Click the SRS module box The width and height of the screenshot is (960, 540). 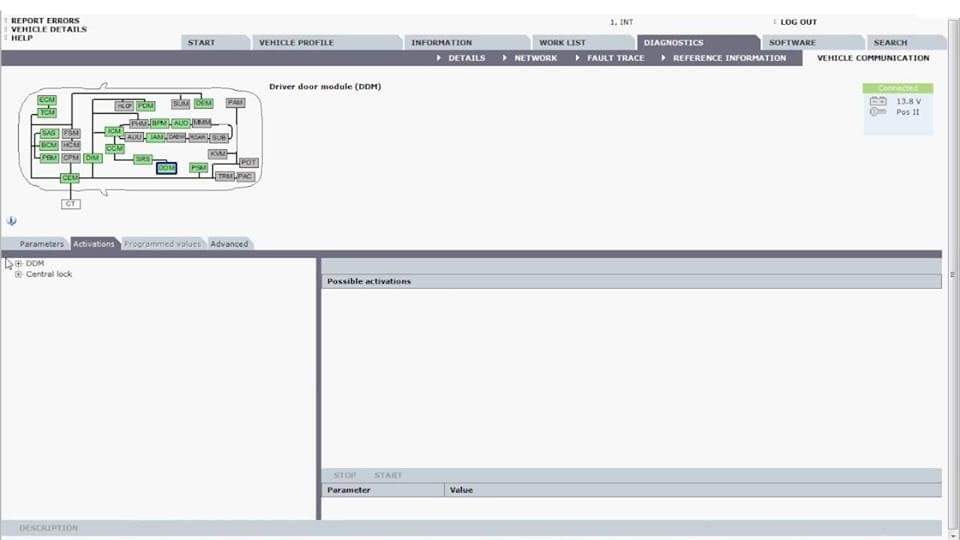click(x=143, y=159)
